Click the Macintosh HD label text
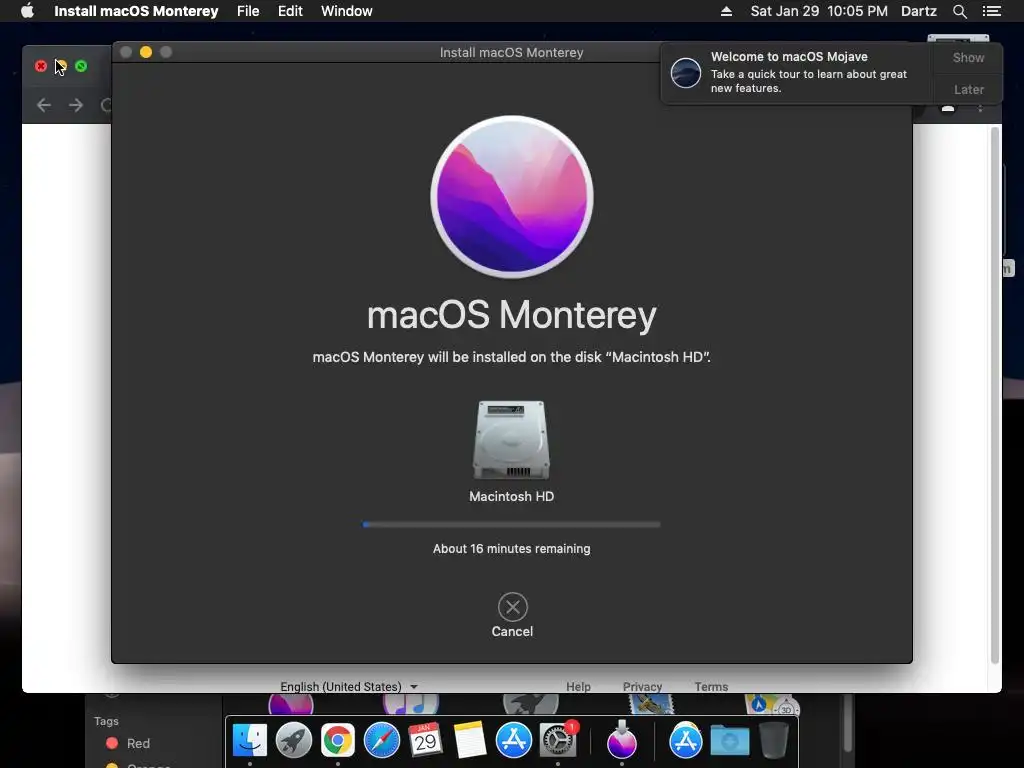 (511, 496)
